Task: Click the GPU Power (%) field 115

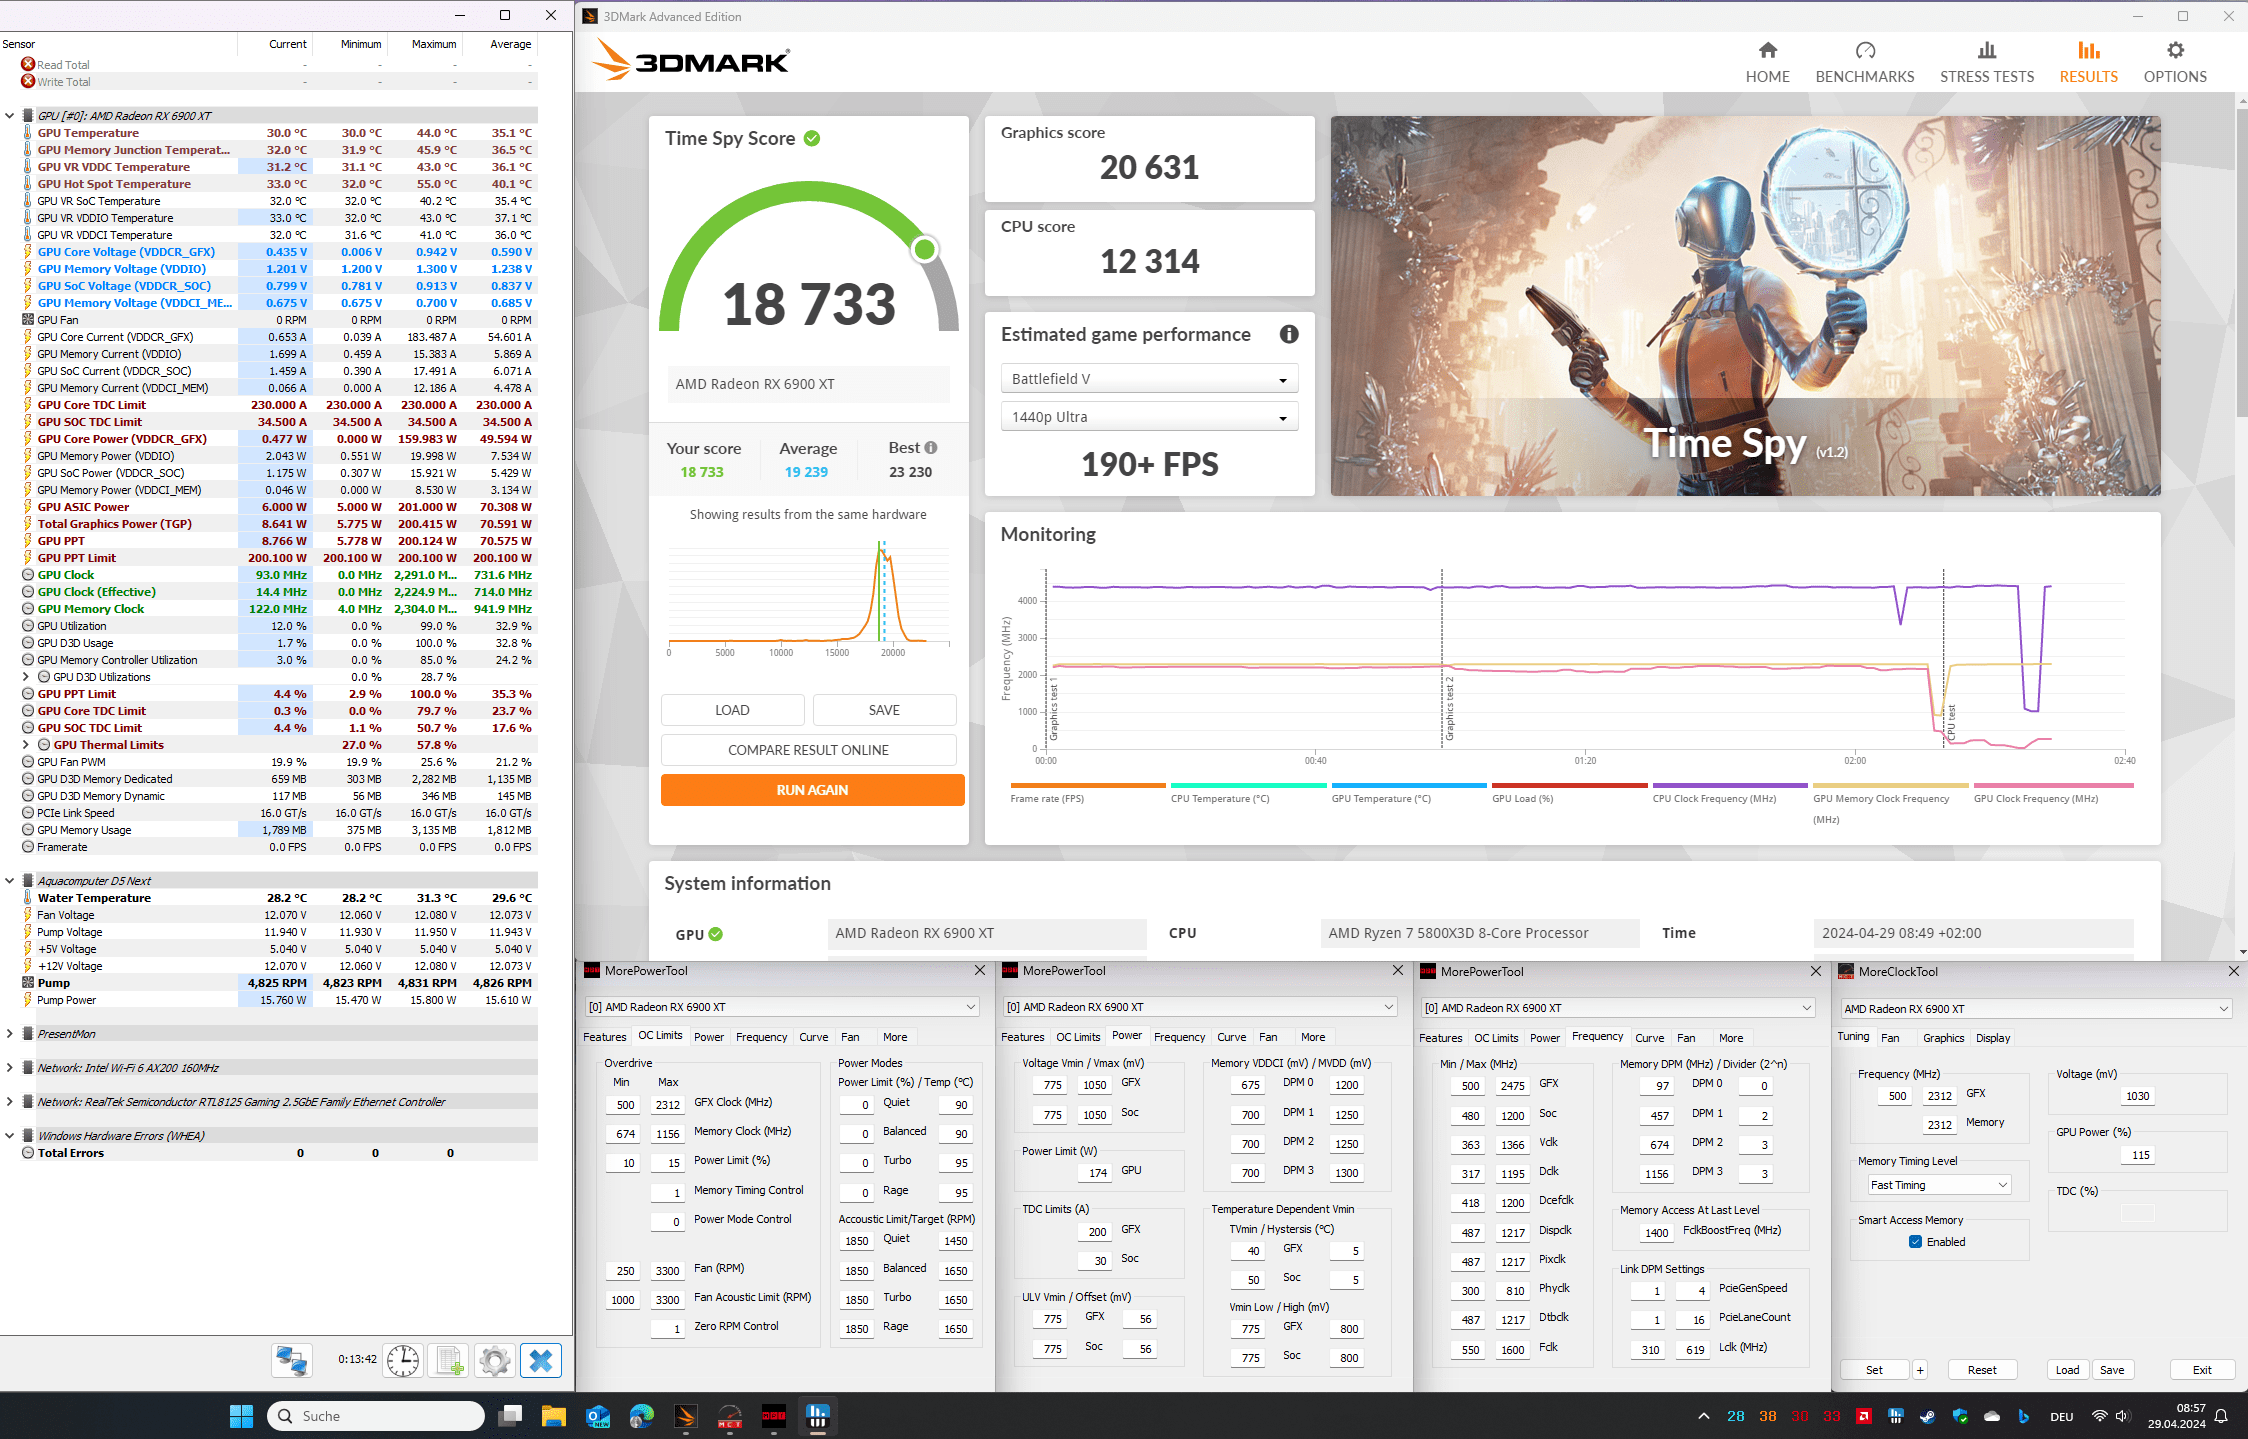Action: (2137, 1155)
